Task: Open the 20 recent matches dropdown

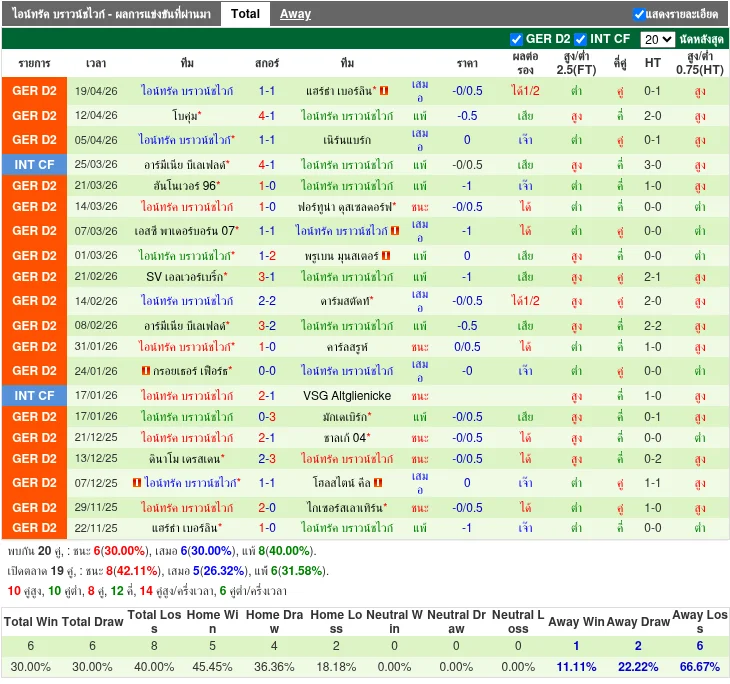Action: (657, 39)
